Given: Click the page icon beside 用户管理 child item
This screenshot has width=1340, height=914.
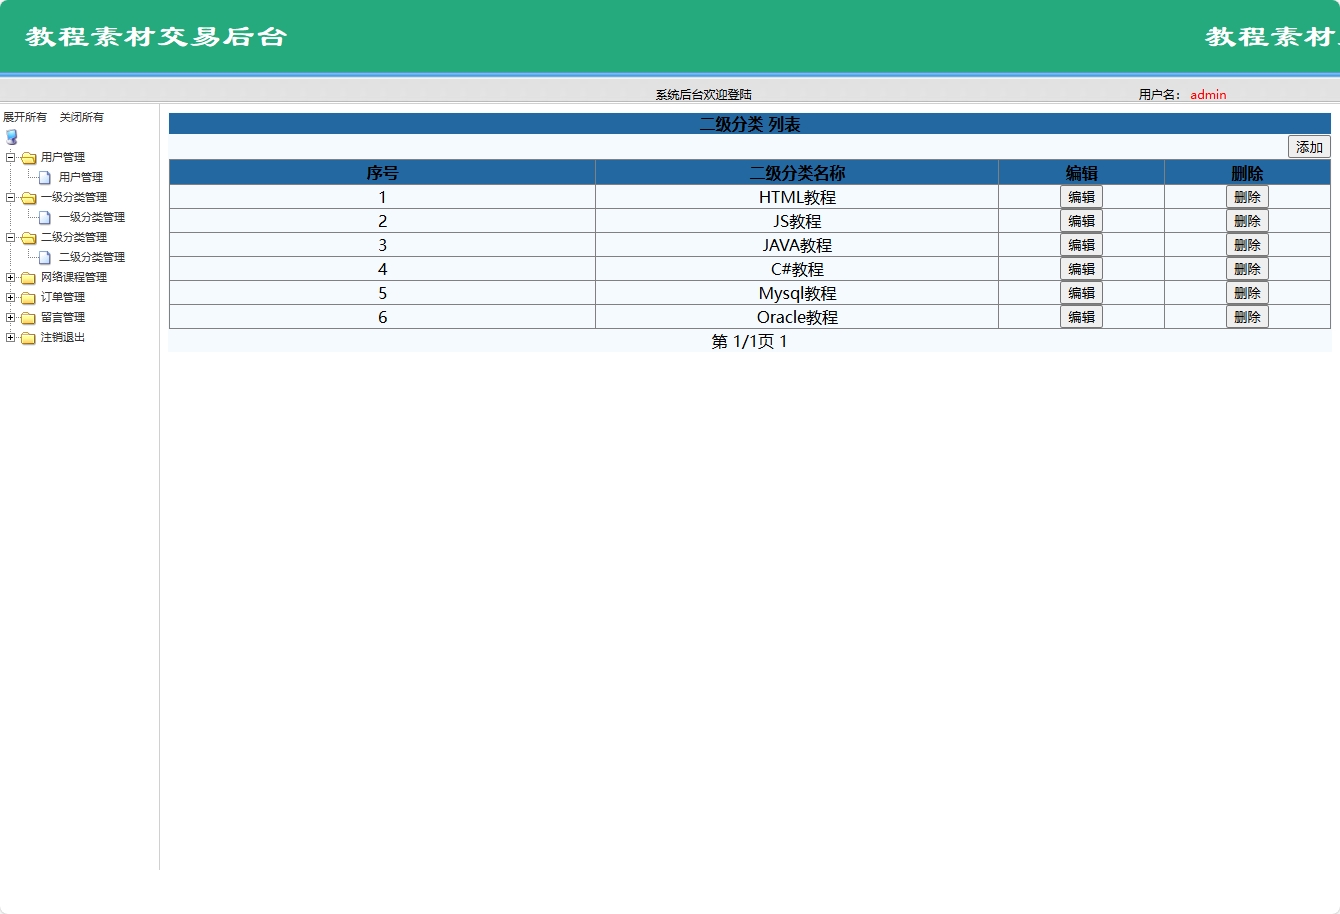Looking at the screenshot, I should tap(45, 177).
